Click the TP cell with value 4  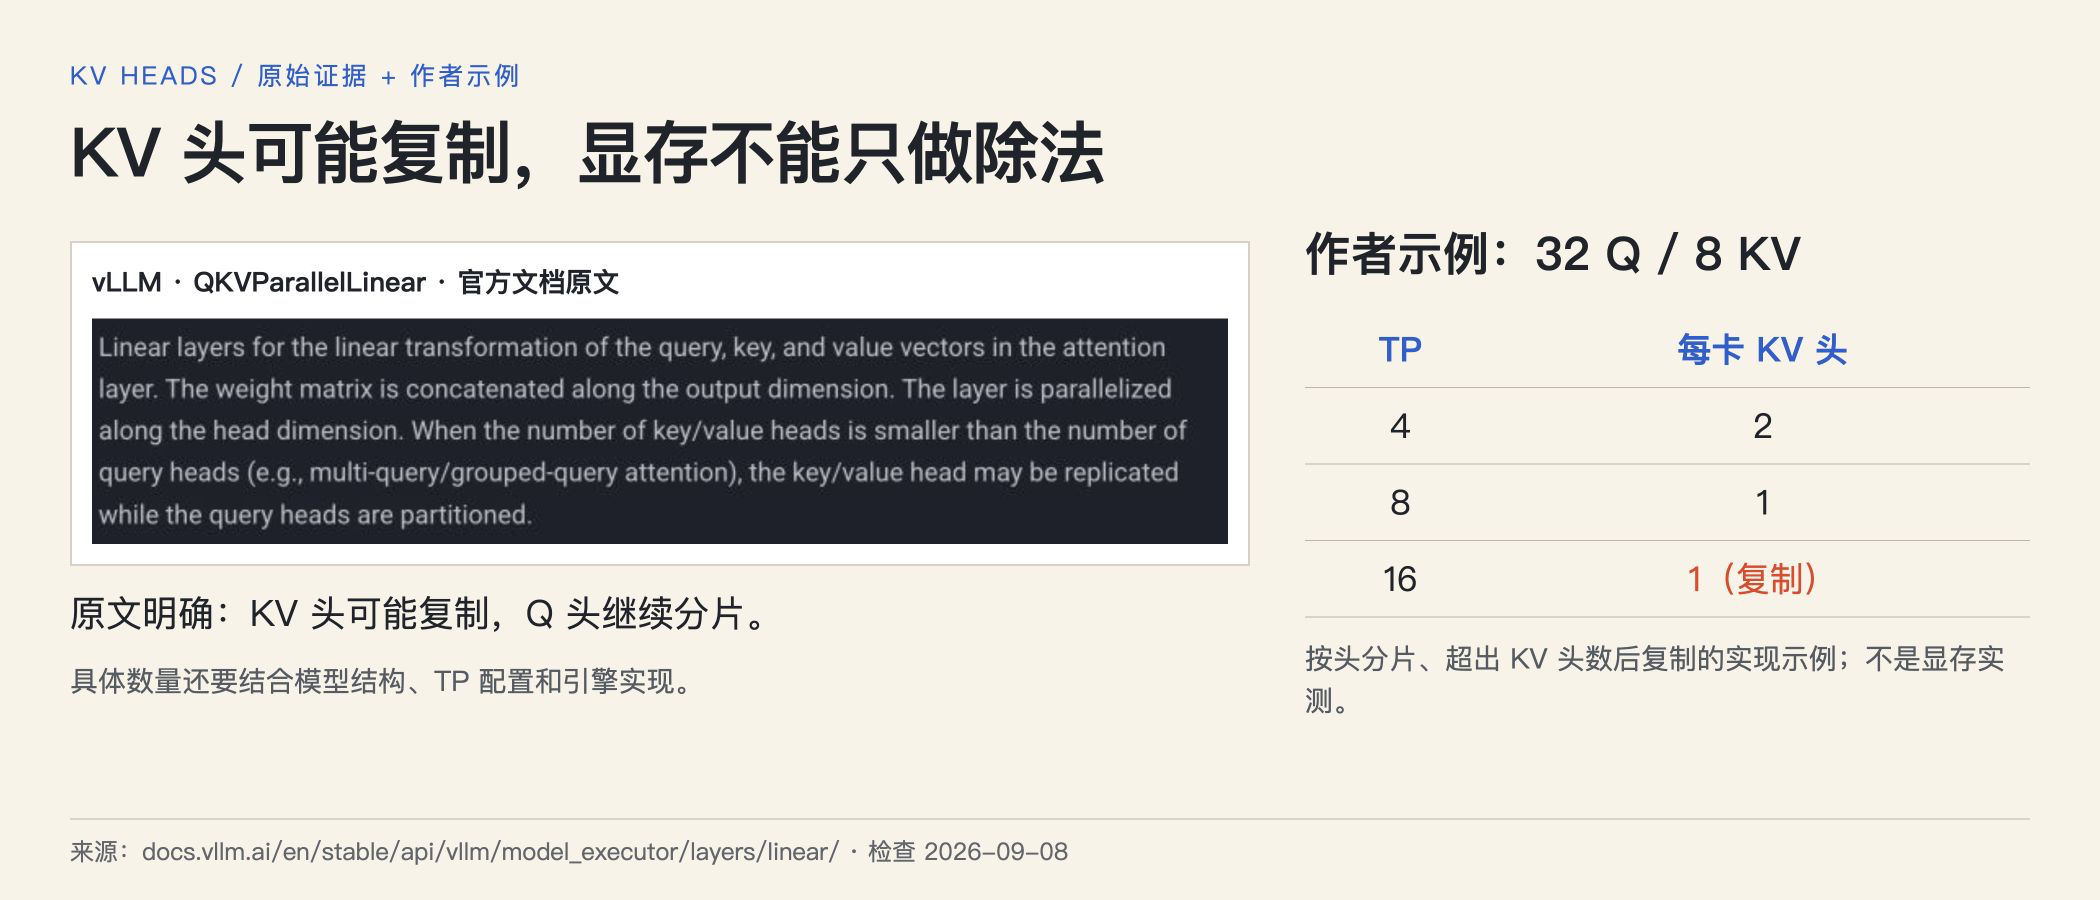pyautogui.click(x=1400, y=426)
